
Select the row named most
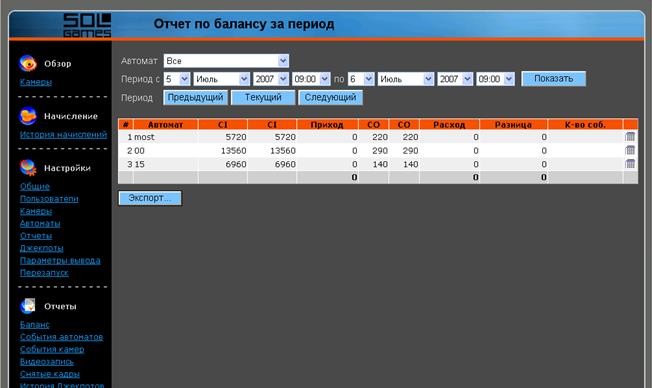point(378,137)
